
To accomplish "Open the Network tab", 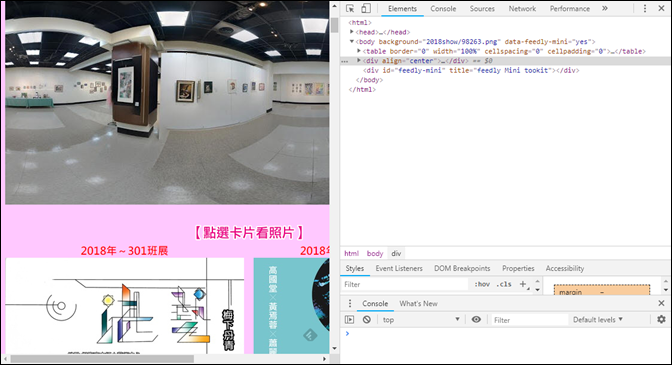I will [522, 9].
